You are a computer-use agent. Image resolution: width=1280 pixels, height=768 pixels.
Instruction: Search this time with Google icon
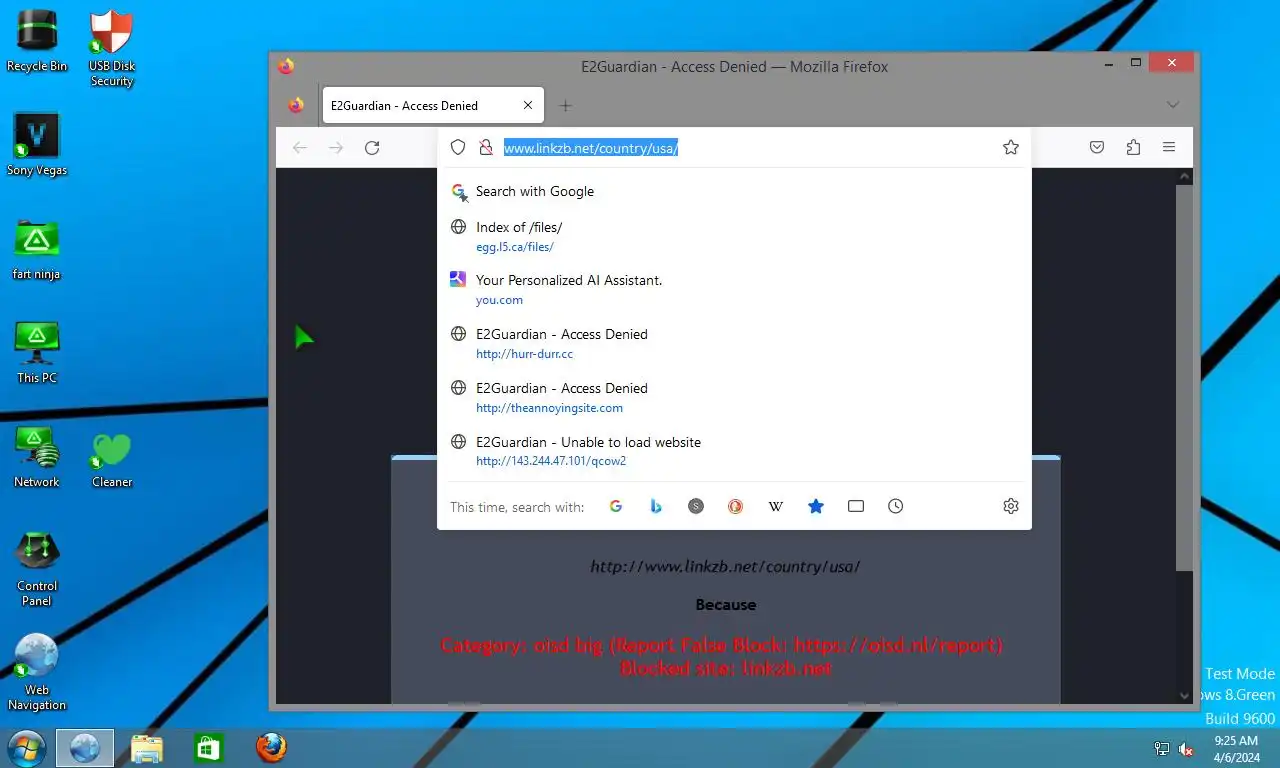616,506
